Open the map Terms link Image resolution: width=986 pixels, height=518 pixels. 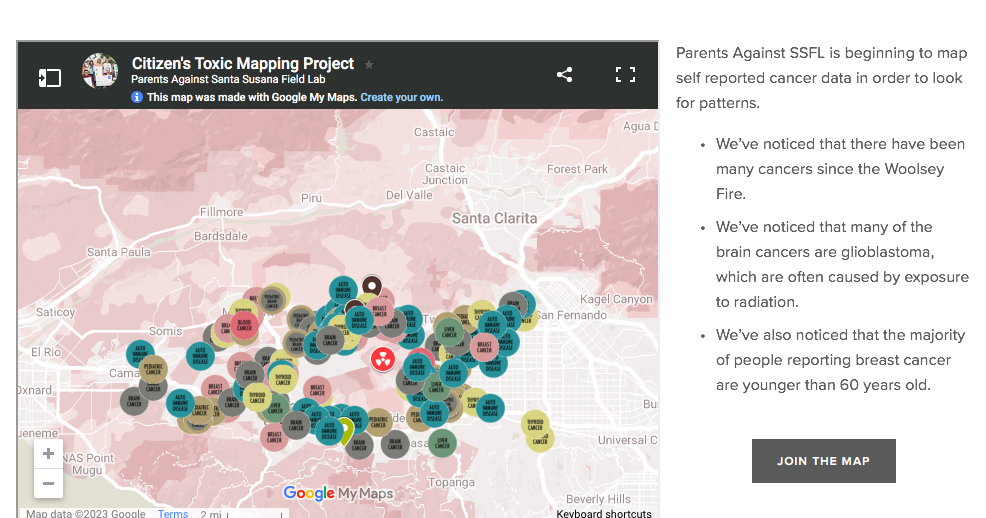pos(173,513)
